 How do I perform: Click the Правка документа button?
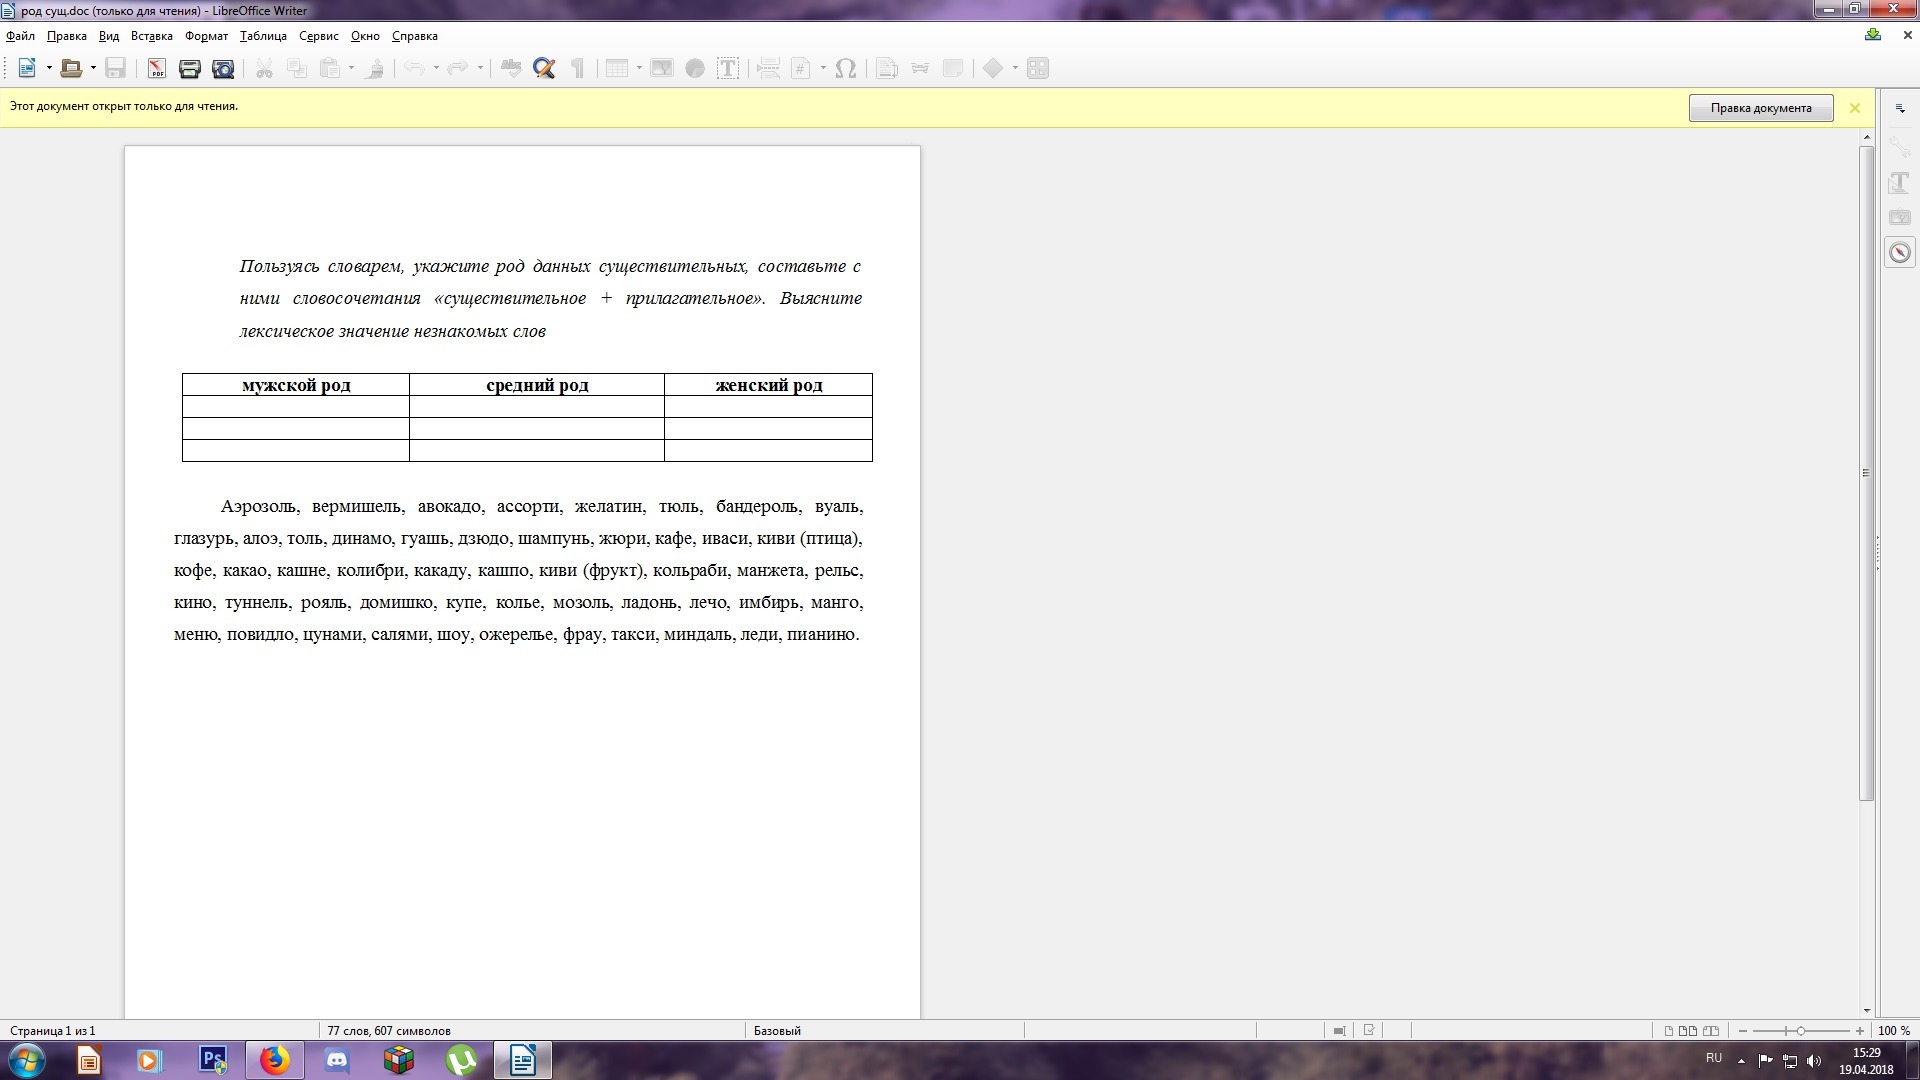click(1760, 108)
